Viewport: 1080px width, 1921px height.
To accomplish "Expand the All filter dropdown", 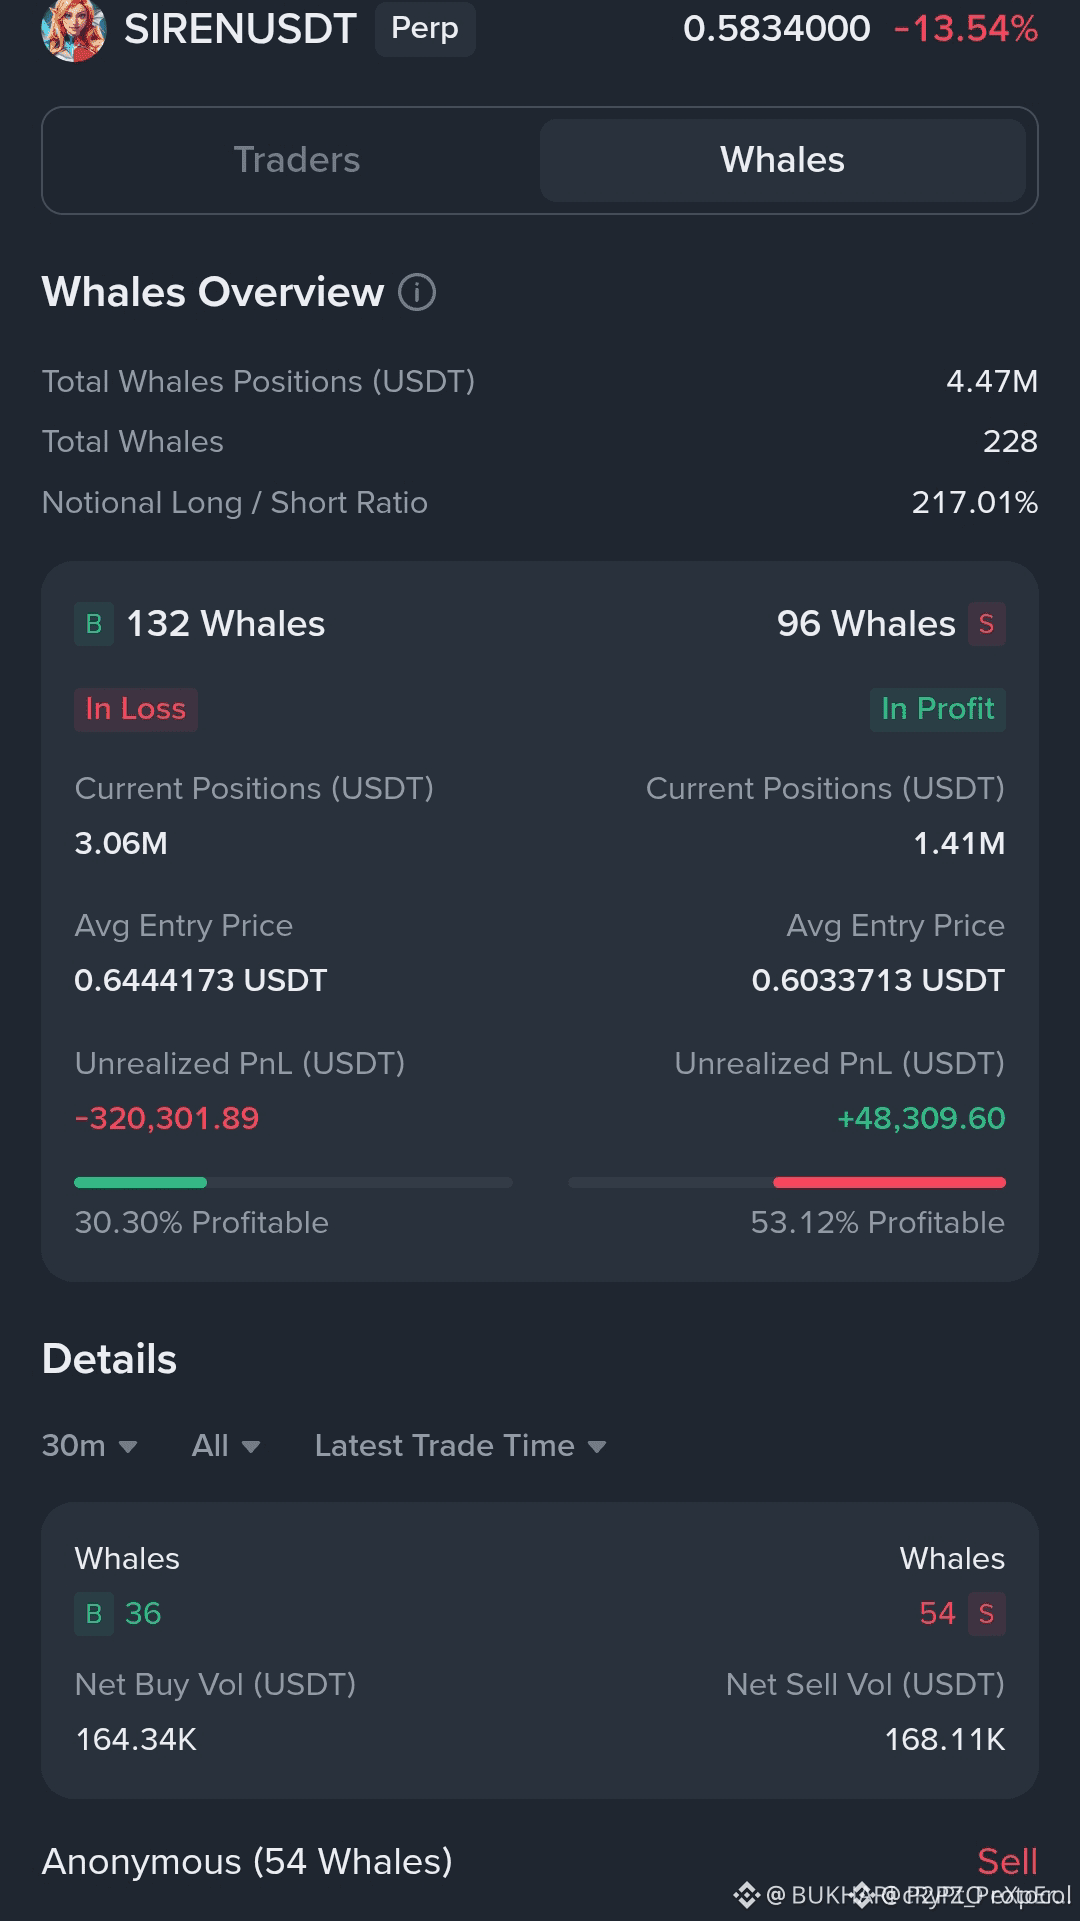I will (226, 1446).
